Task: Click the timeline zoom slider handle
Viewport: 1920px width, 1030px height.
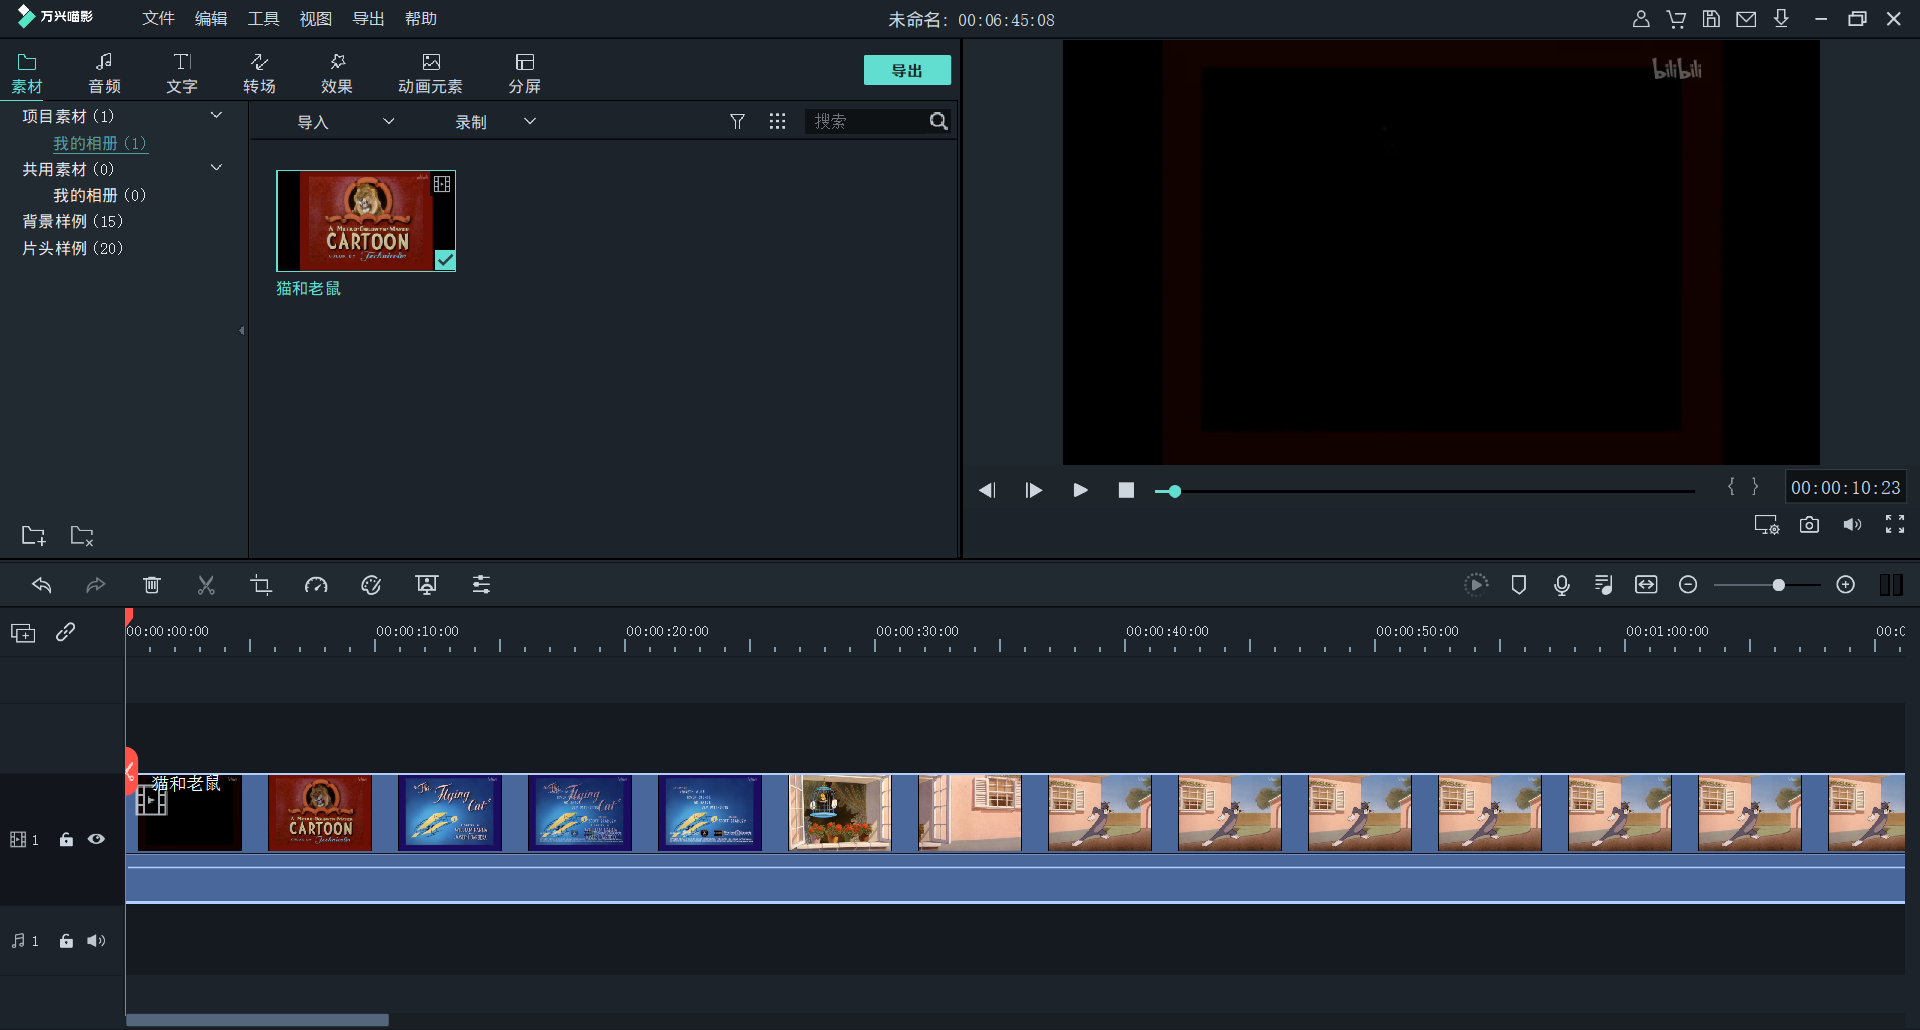Action: [1778, 585]
